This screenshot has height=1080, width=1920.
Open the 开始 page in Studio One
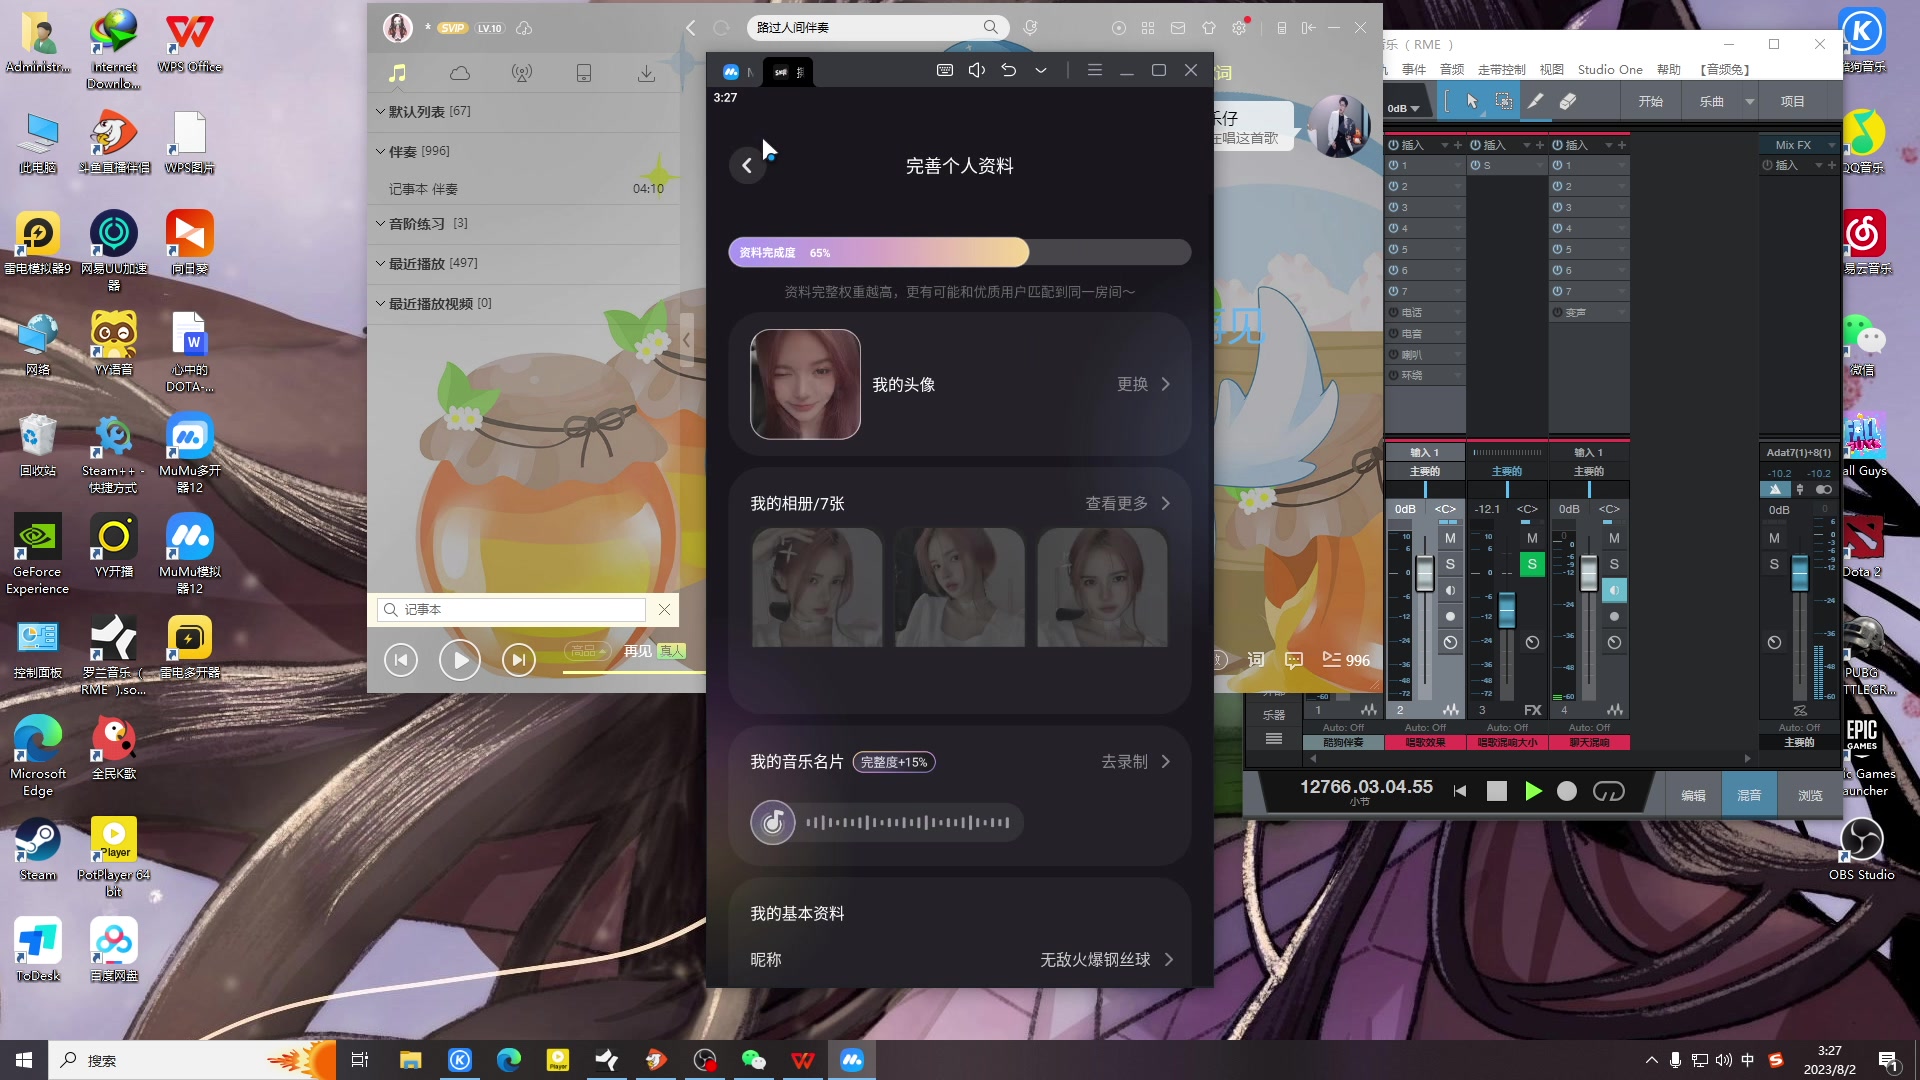tap(1650, 101)
